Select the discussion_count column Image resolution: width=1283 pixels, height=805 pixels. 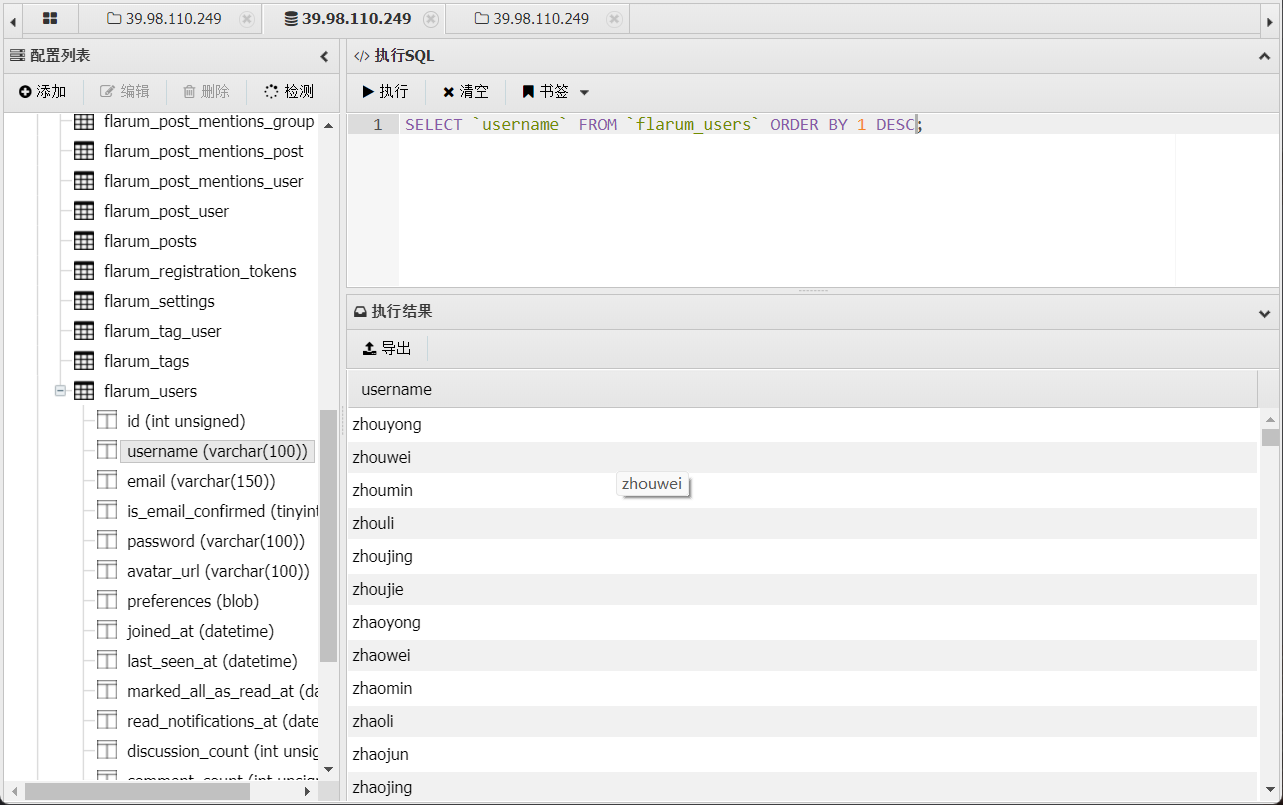tap(221, 751)
